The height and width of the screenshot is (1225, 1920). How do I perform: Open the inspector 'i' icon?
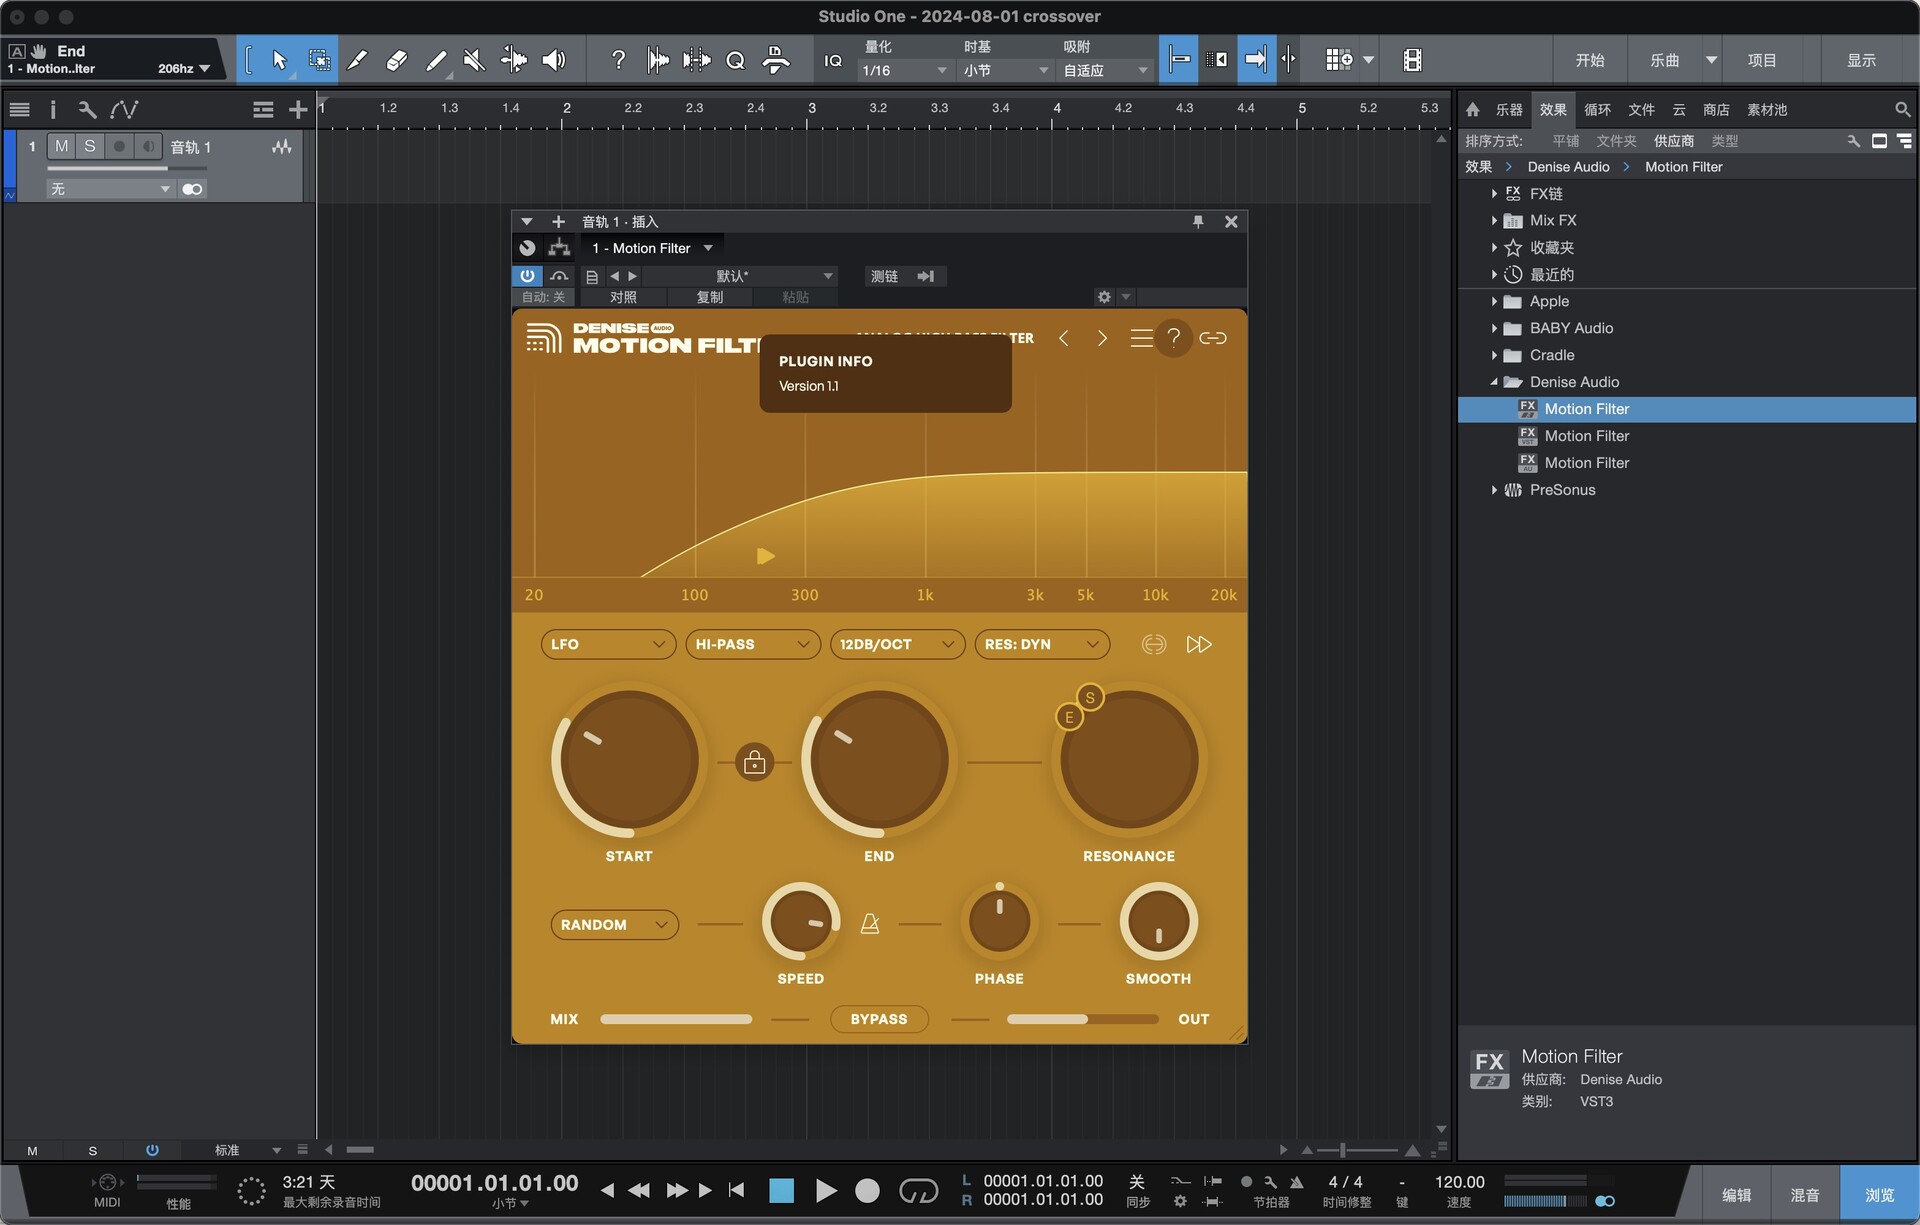point(53,110)
